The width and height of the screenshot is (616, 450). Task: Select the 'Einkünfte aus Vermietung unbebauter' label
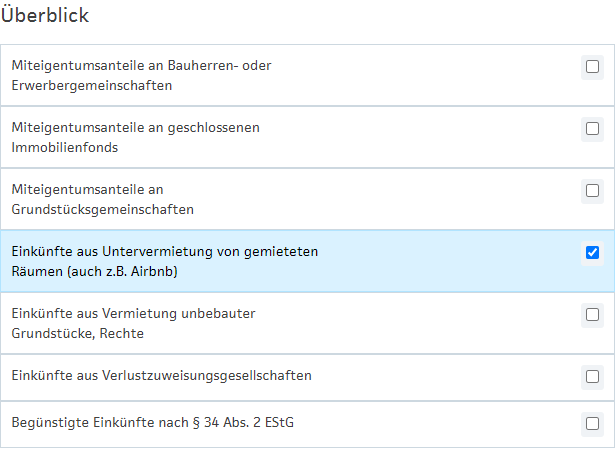[x=133, y=314]
